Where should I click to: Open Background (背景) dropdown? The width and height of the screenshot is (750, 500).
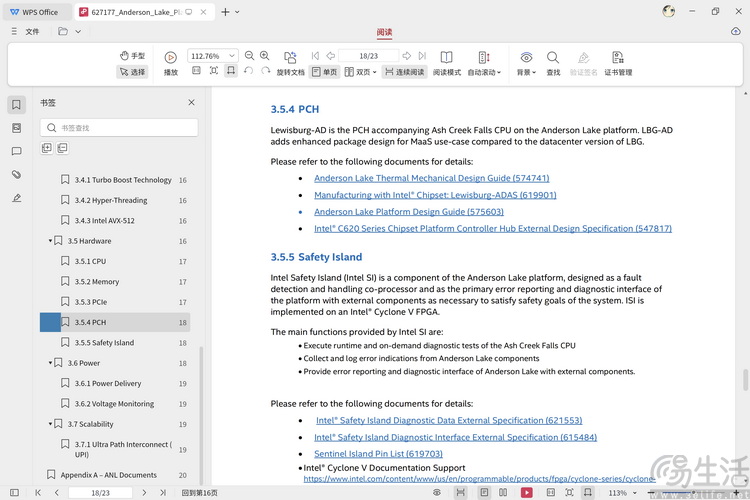(526, 64)
